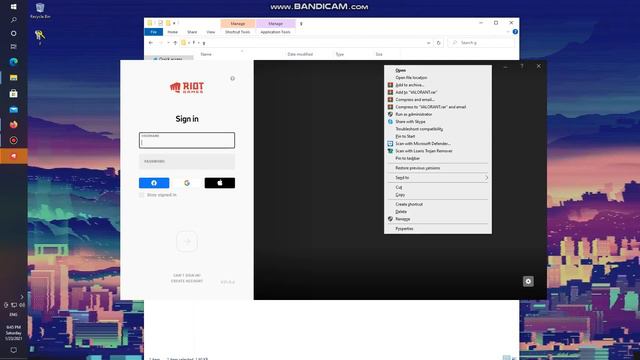Switch to Share ribbon tab
Viewport: 640px width, 360px height.
192,32
